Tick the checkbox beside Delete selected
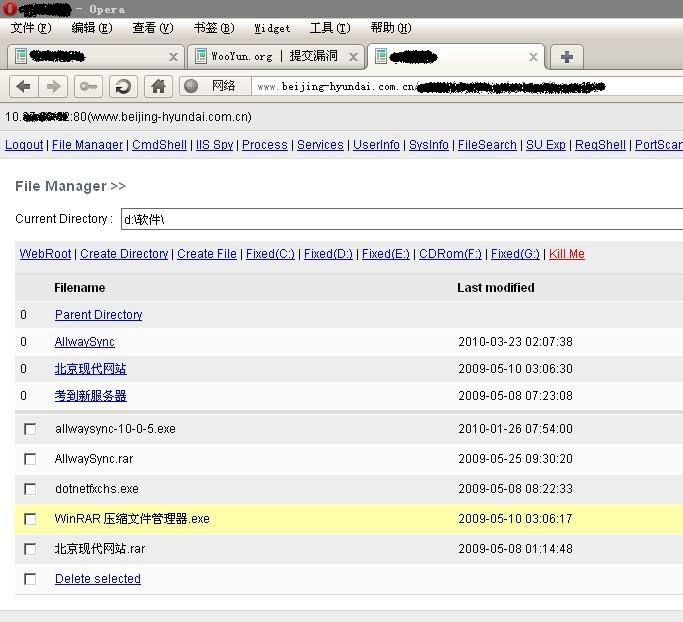The height and width of the screenshot is (622, 683). pos(30,579)
